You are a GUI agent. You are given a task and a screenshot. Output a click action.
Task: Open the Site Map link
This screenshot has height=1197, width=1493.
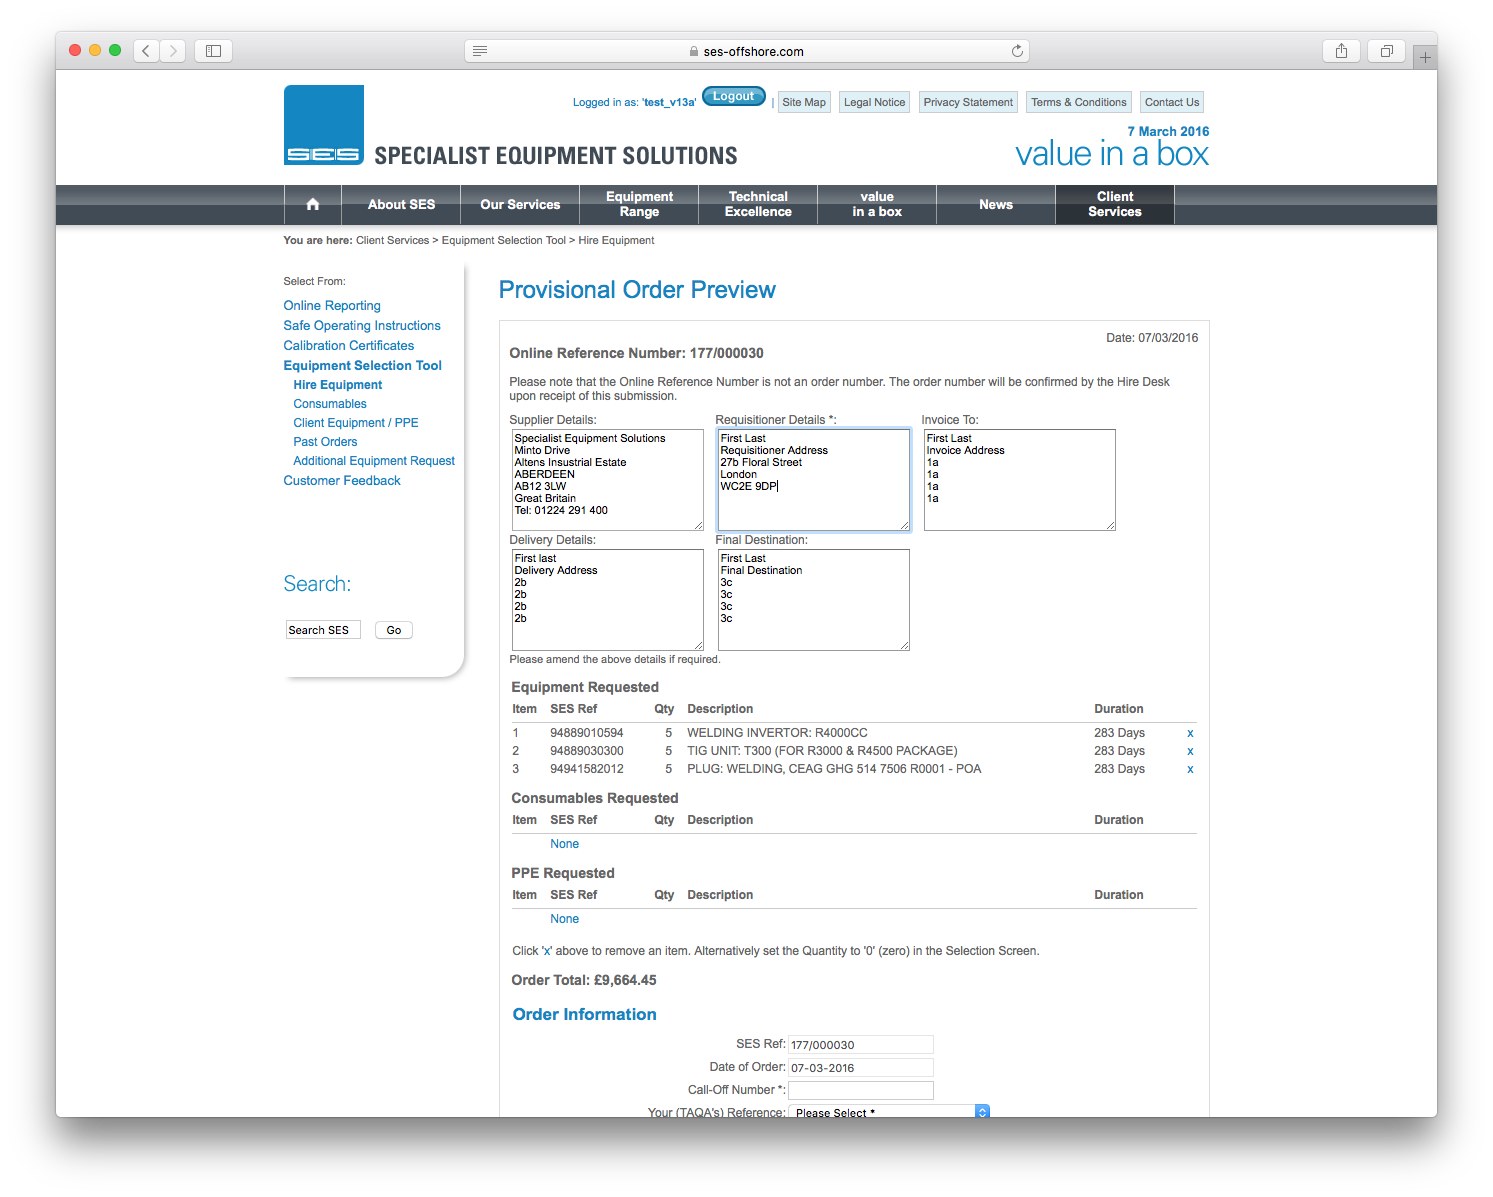click(x=804, y=102)
